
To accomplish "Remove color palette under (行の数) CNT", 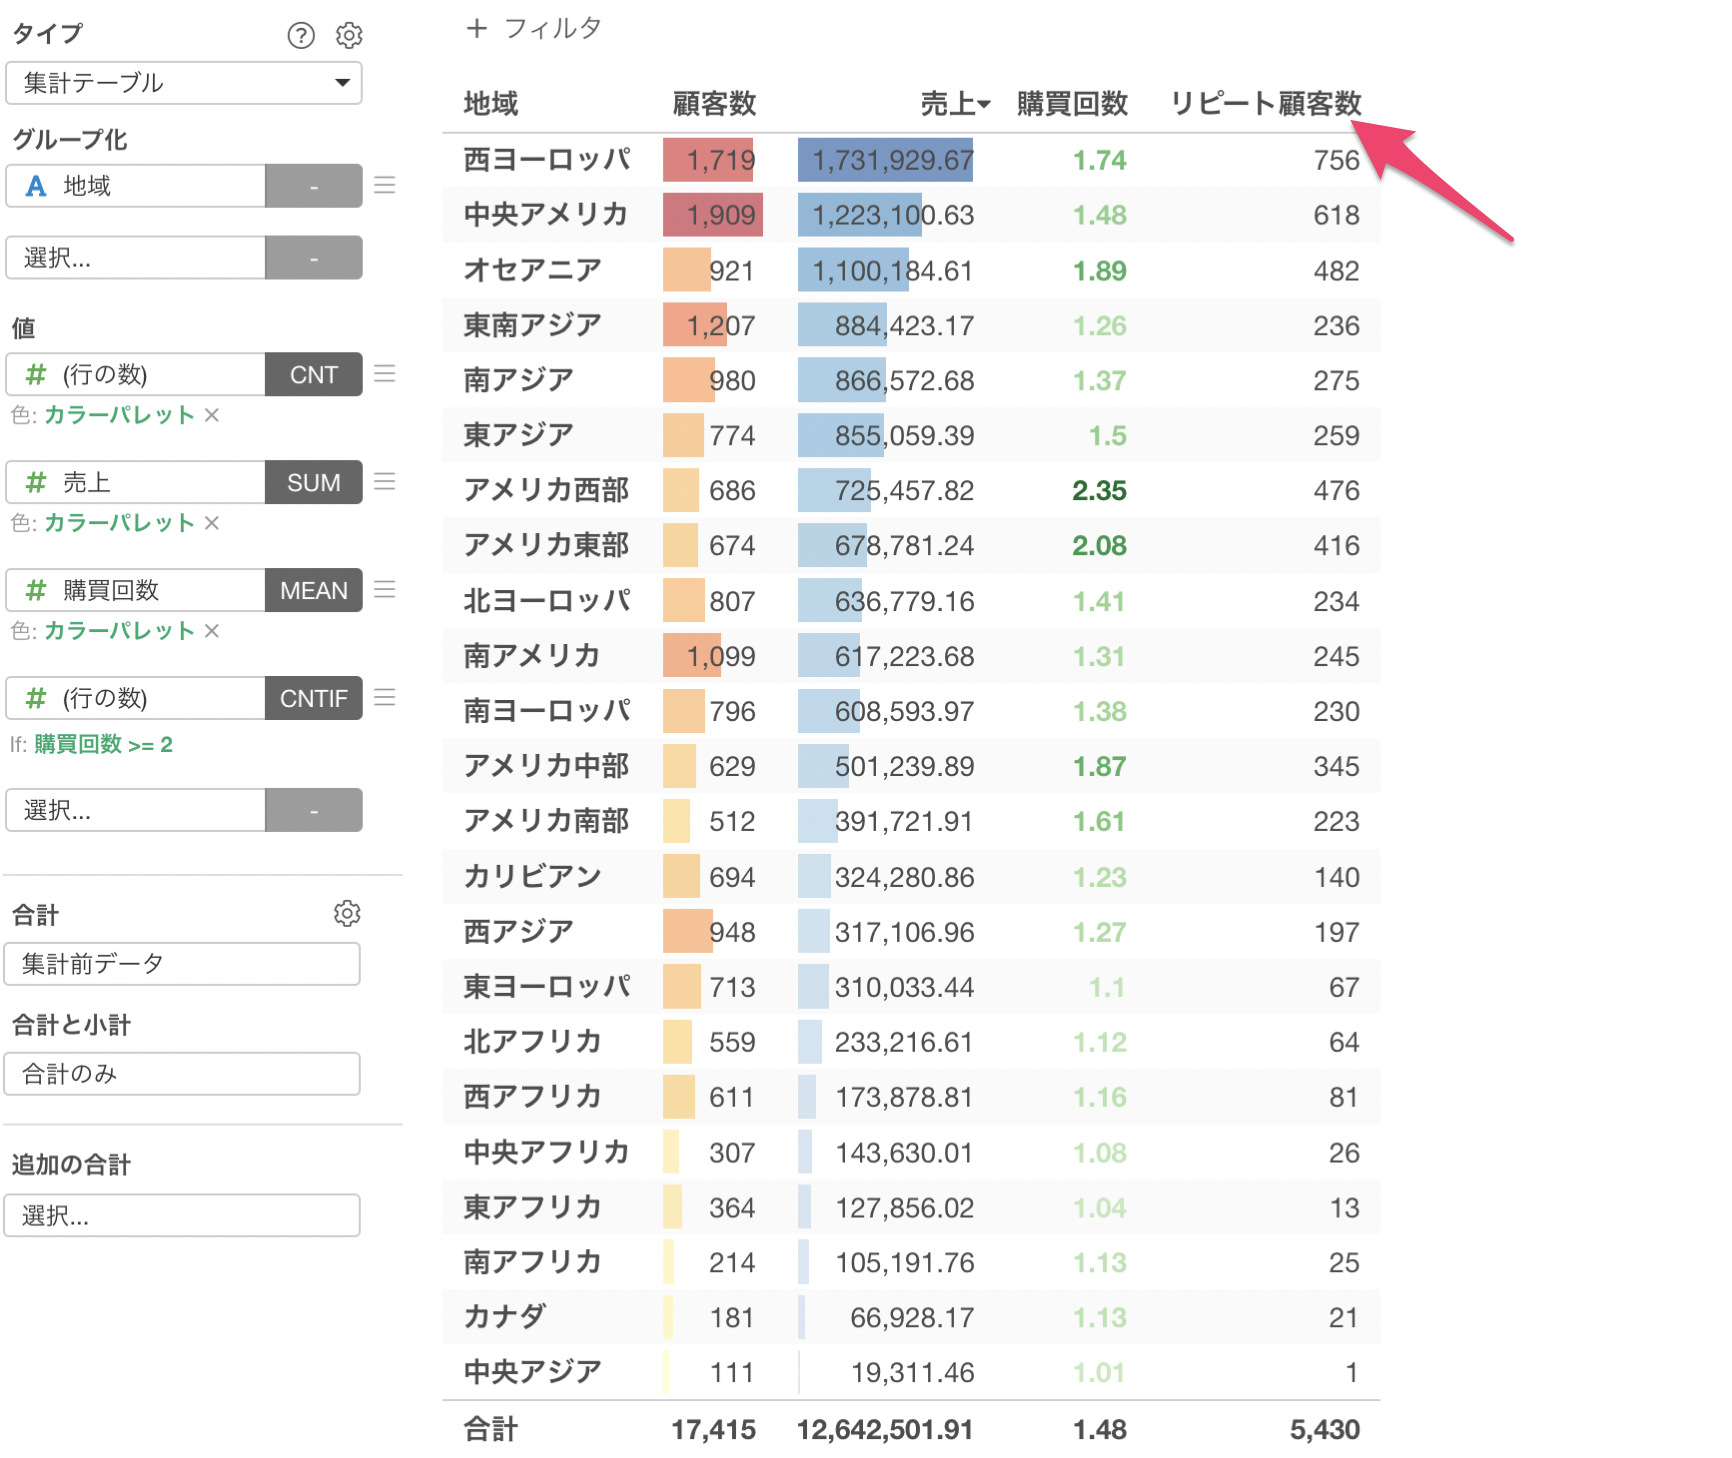I will coord(212,415).
